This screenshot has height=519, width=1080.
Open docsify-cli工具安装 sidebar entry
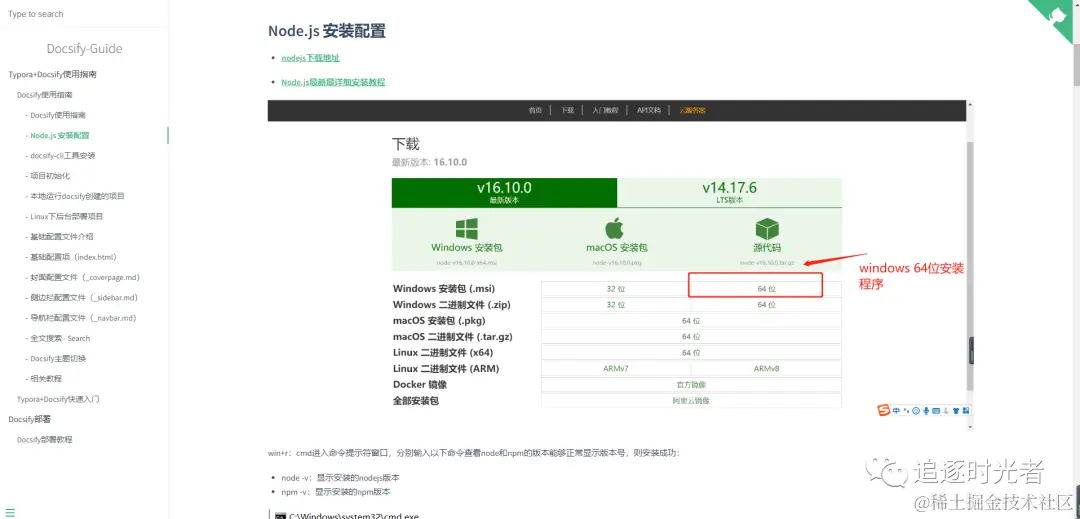click(63, 156)
